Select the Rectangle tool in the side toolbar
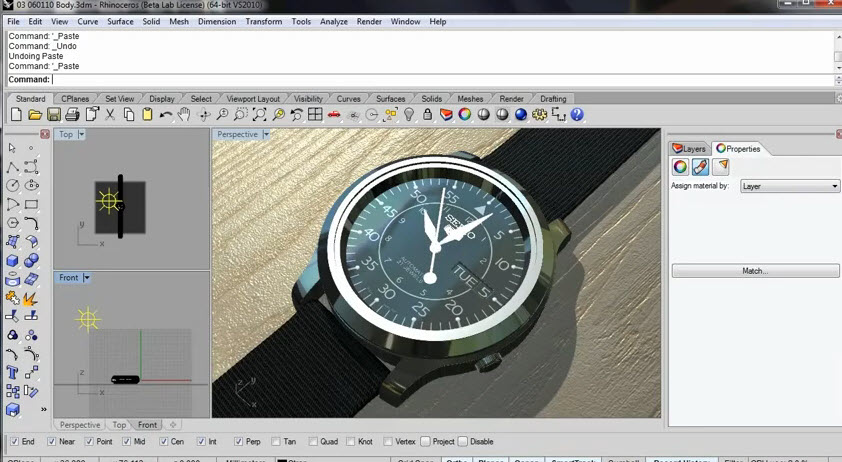Image resolution: width=842 pixels, height=462 pixels. point(31,205)
